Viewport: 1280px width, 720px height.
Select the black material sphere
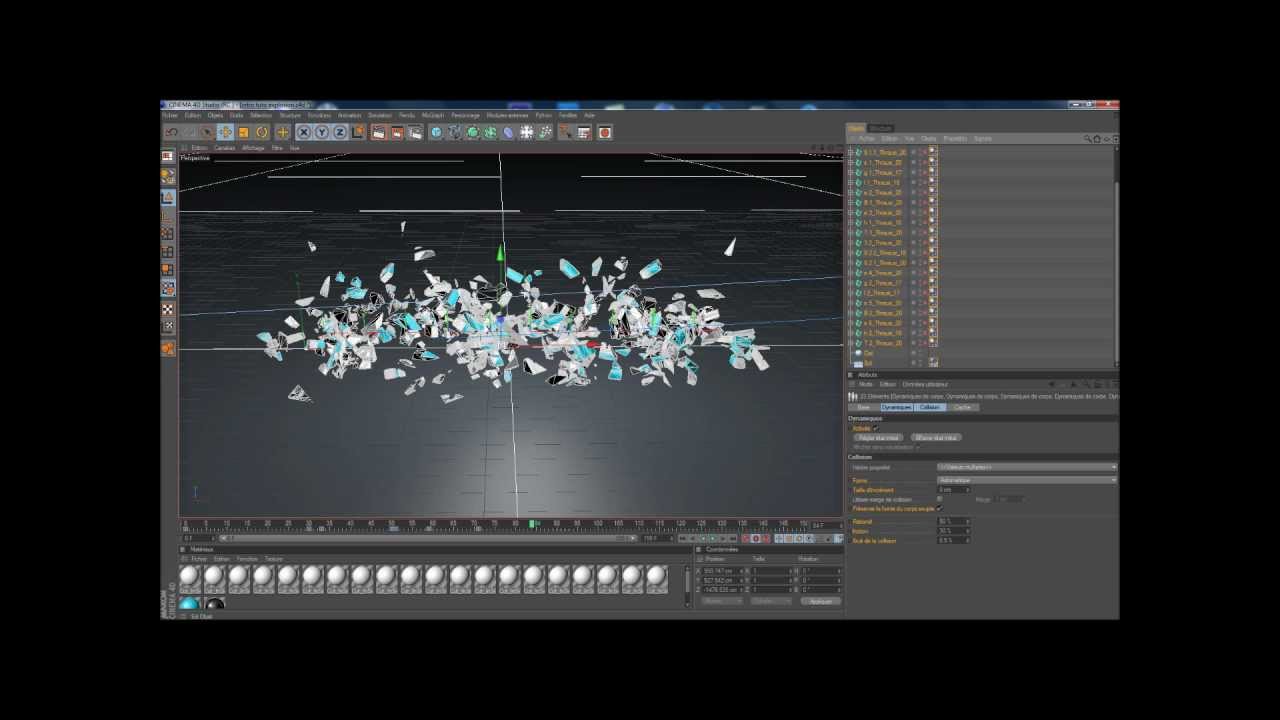point(214,603)
